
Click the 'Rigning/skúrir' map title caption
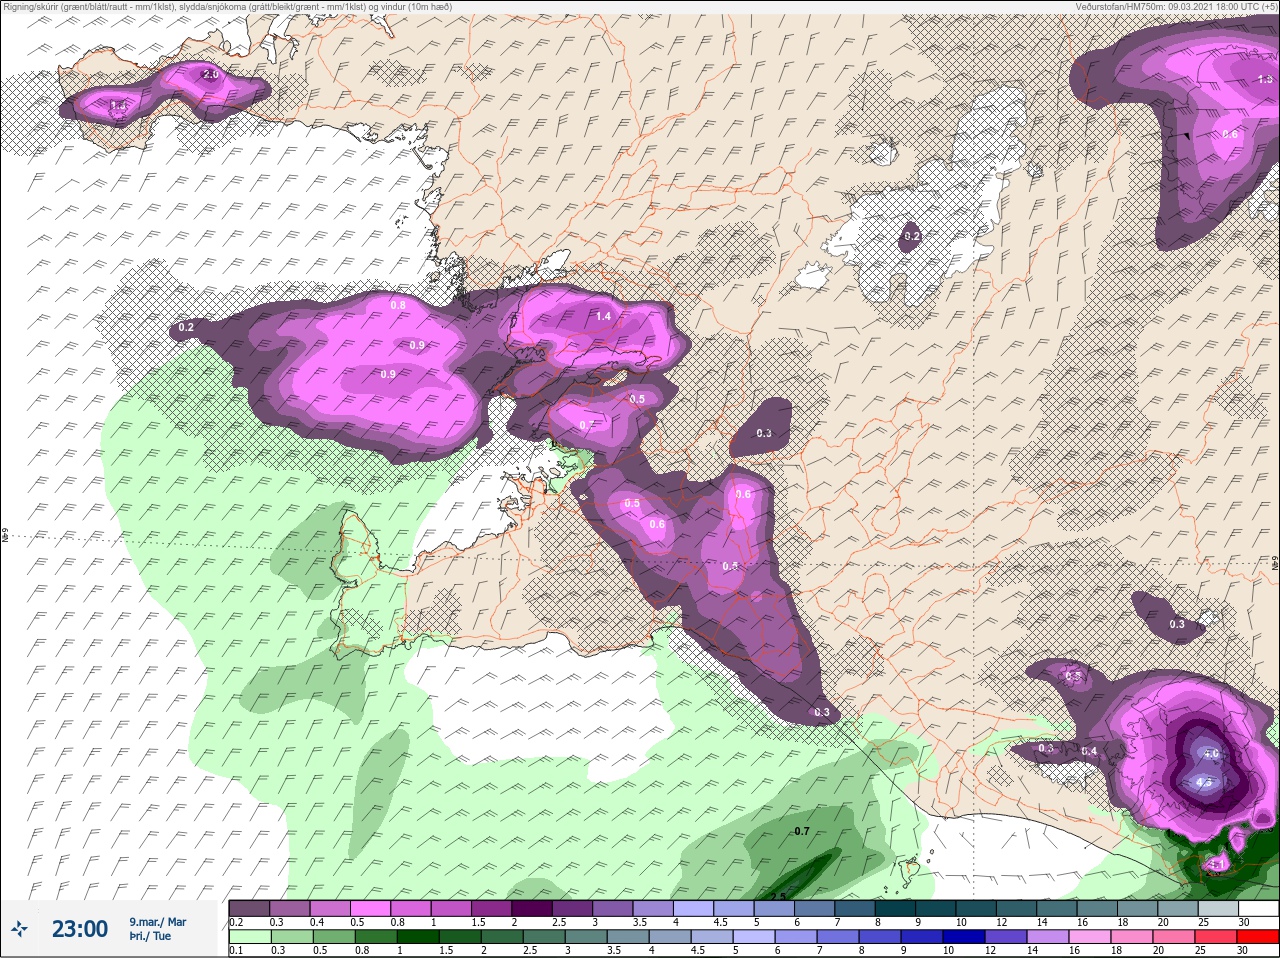(x=227, y=7)
